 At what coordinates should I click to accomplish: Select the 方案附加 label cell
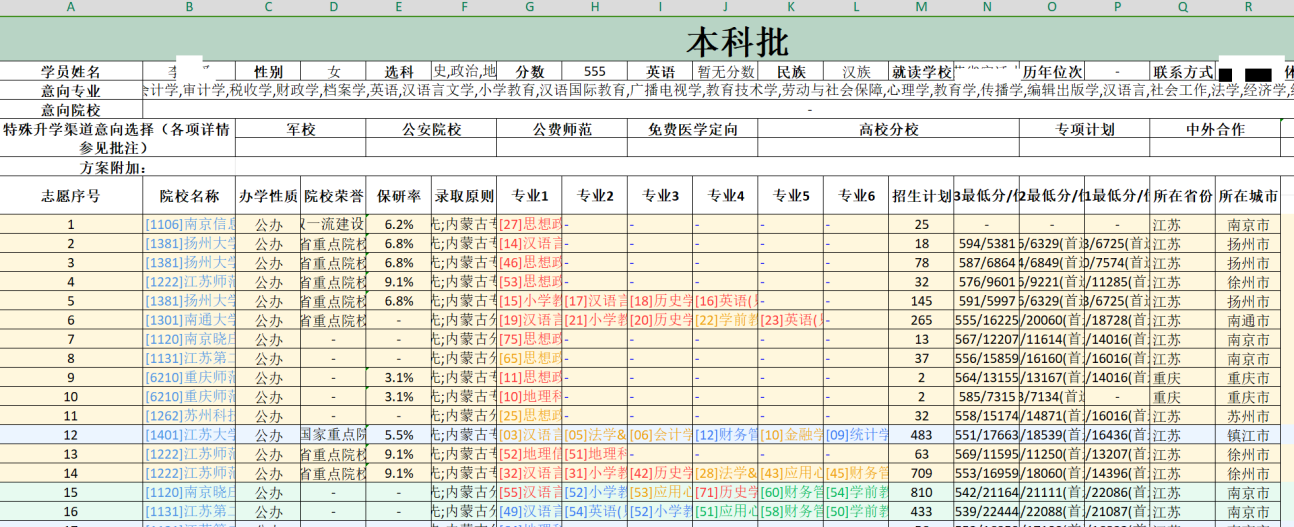[113, 167]
